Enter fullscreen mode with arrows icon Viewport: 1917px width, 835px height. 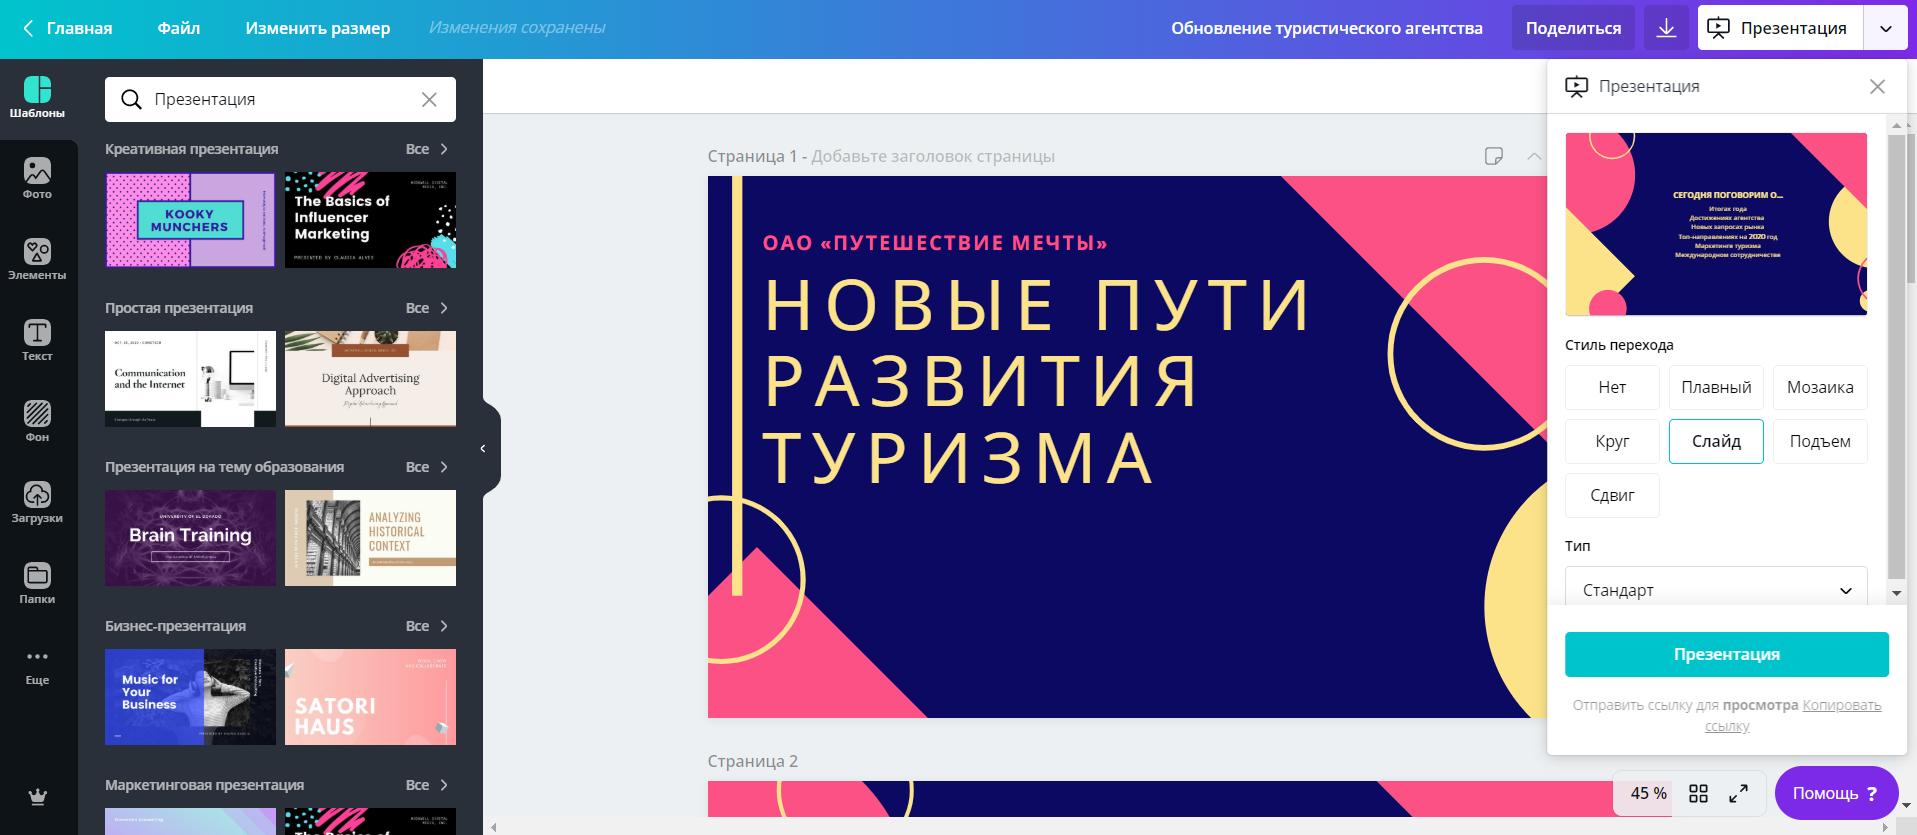coord(1739,794)
